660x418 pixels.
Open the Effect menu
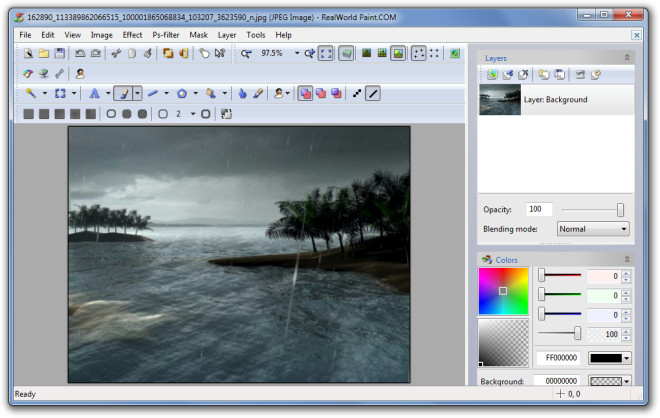tap(132, 35)
